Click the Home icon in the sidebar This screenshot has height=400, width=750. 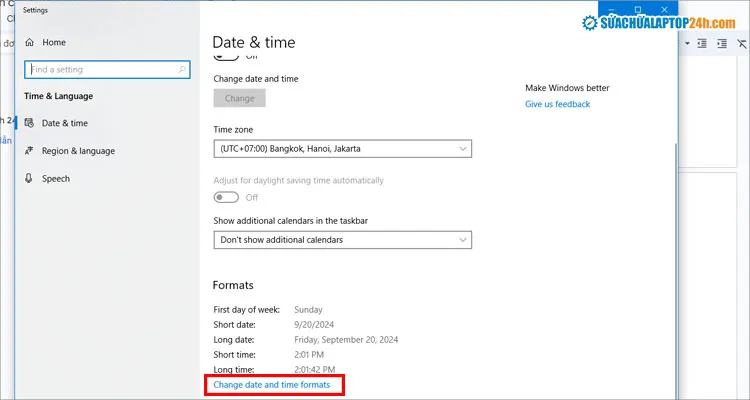pyautogui.click(x=29, y=43)
